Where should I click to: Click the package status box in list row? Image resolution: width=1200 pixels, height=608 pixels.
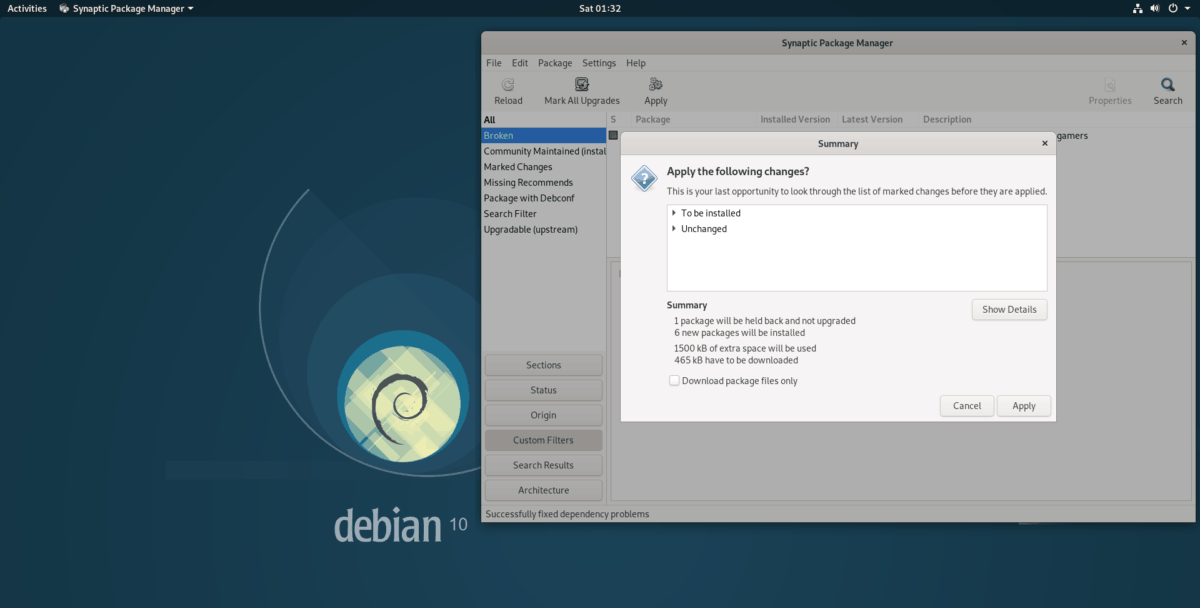click(614, 135)
